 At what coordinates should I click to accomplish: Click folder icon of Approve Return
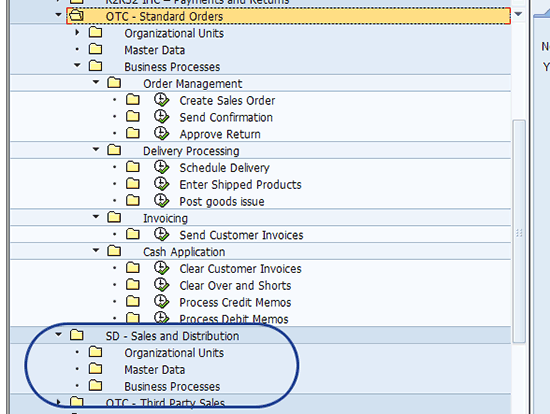(133, 133)
